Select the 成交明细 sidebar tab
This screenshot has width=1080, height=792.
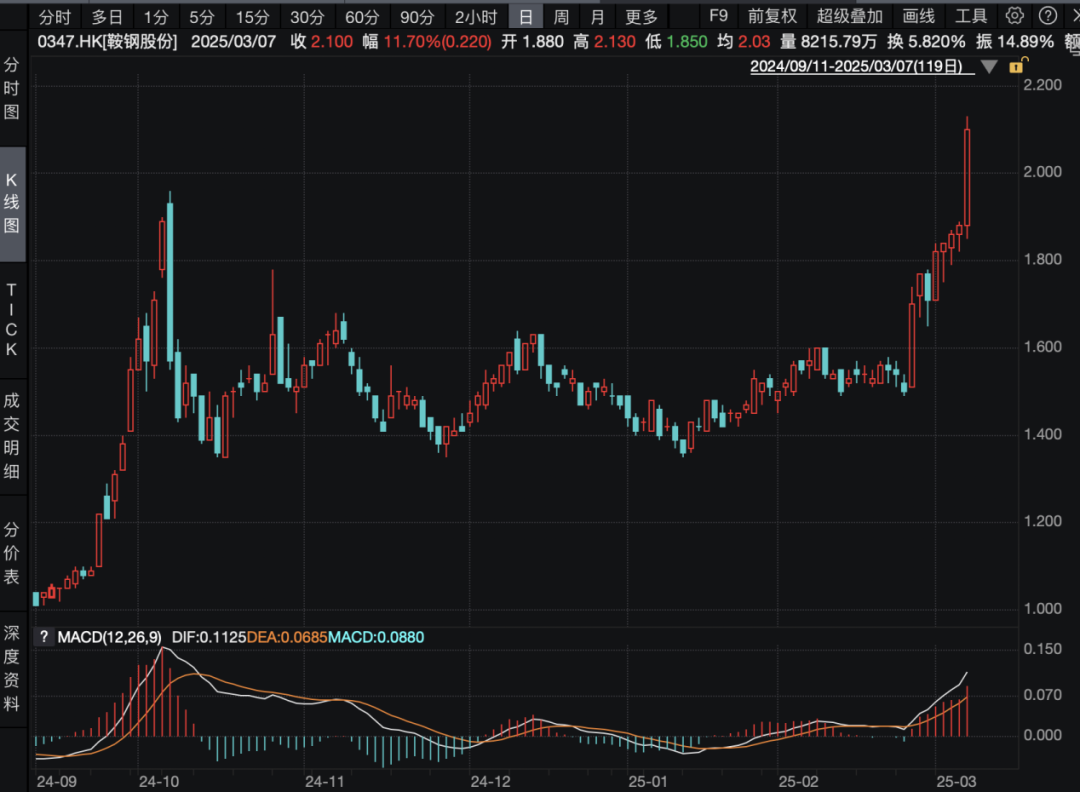coord(12,436)
